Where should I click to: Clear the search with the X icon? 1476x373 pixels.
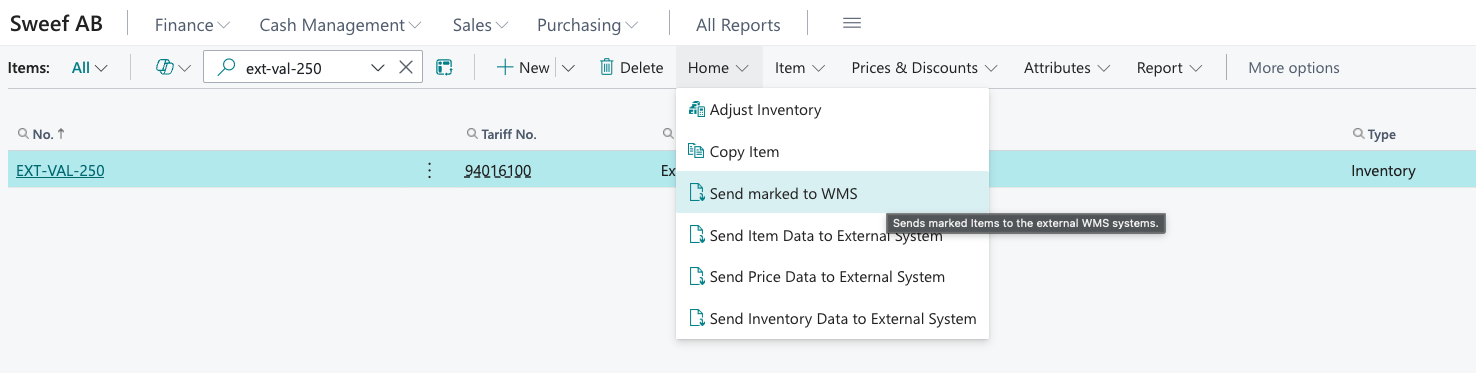click(x=406, y=67)
